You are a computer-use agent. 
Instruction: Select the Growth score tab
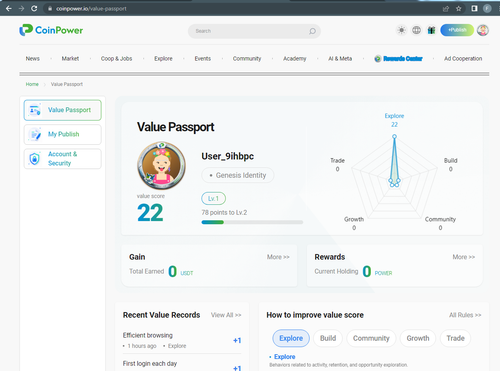point(418,338)
